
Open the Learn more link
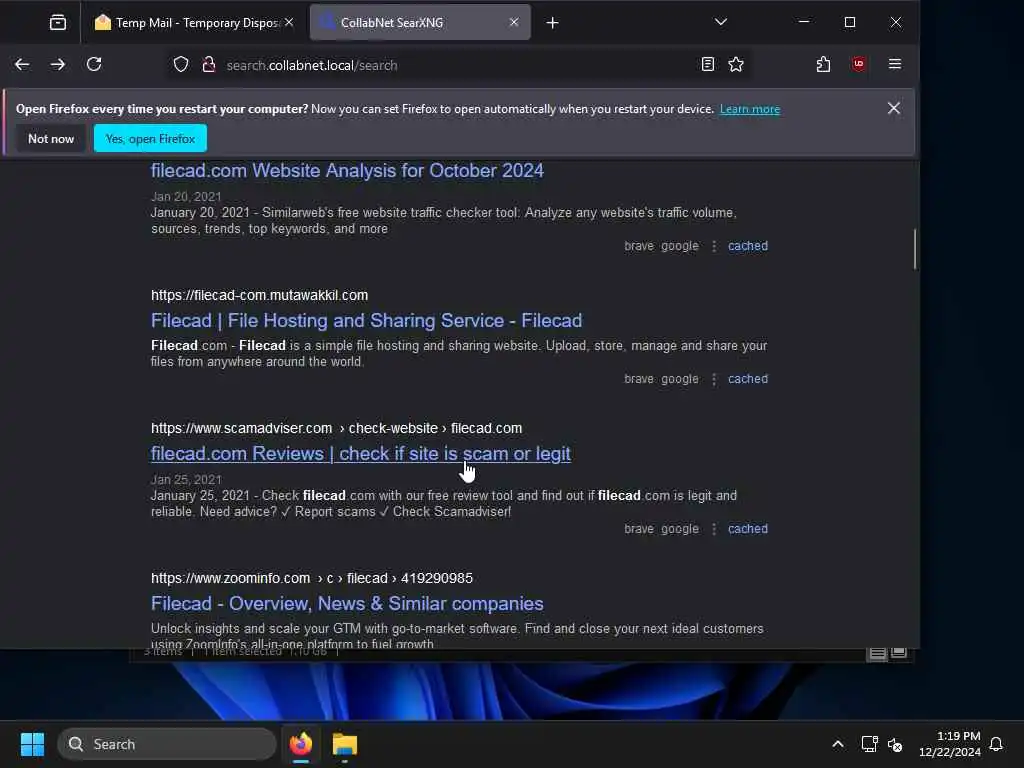[x=750, y=109]
